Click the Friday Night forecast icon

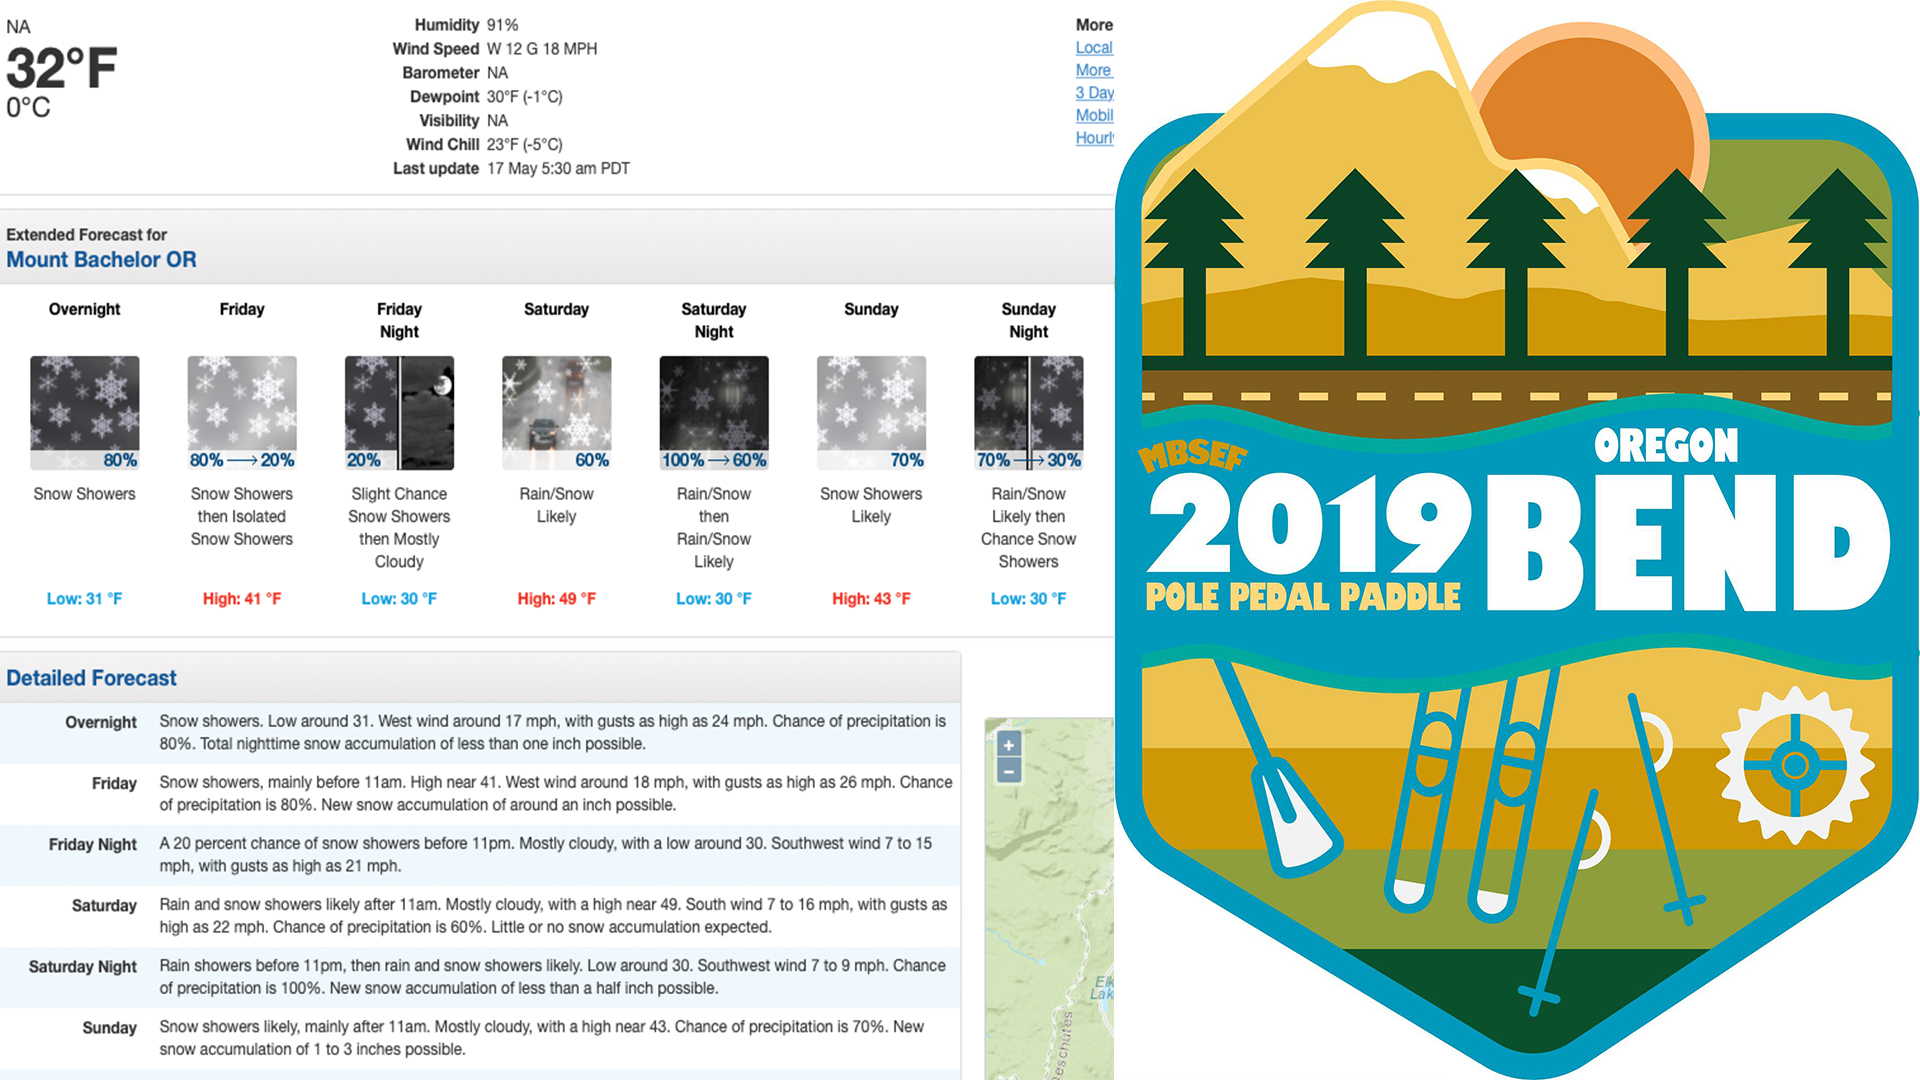[399, 413]
